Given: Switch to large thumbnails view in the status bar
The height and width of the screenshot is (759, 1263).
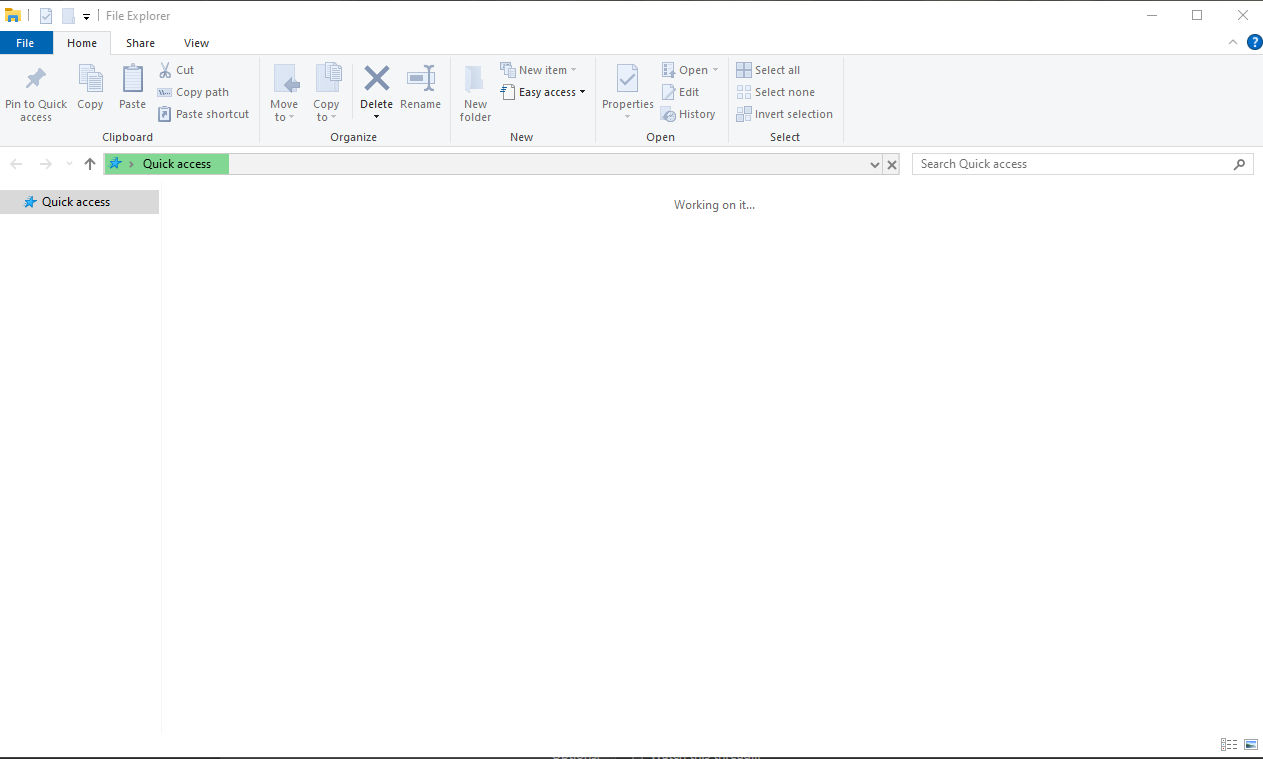Looking at the screenshot, I should click(1250, 744).
